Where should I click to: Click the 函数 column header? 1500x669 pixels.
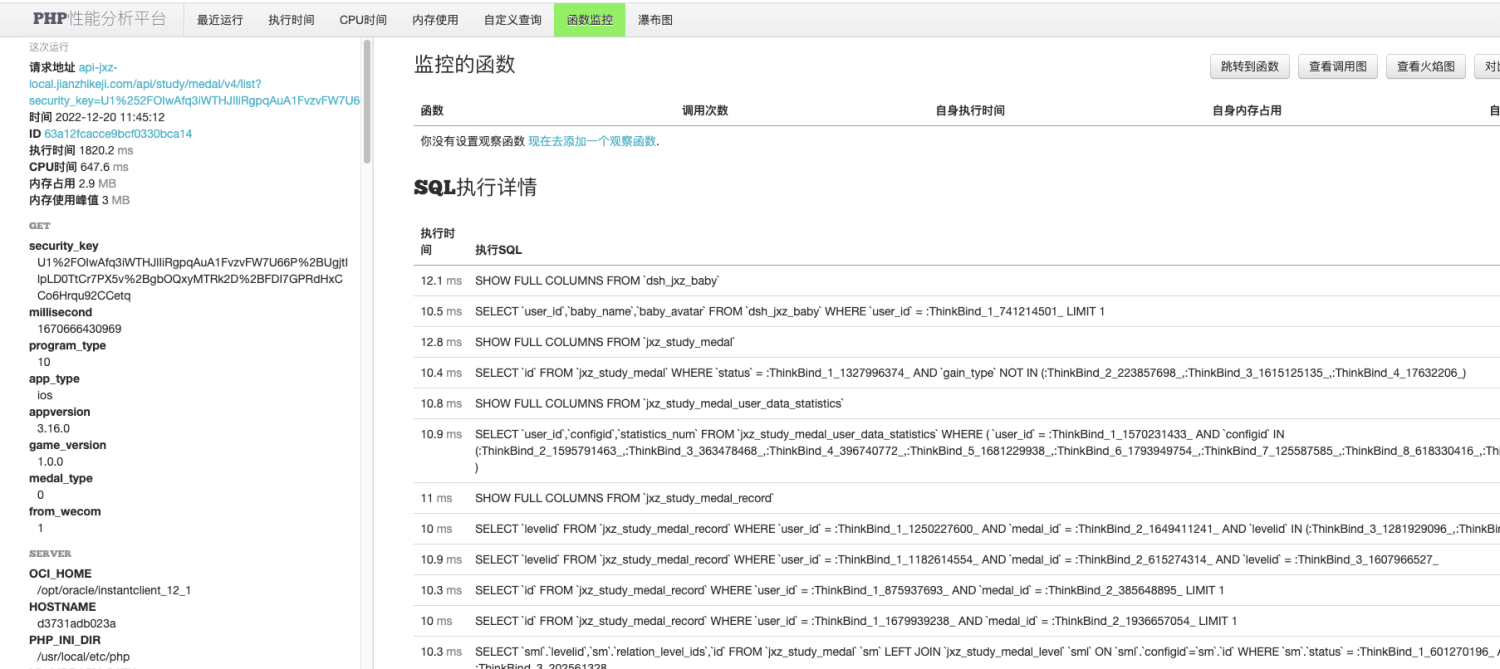432,111
